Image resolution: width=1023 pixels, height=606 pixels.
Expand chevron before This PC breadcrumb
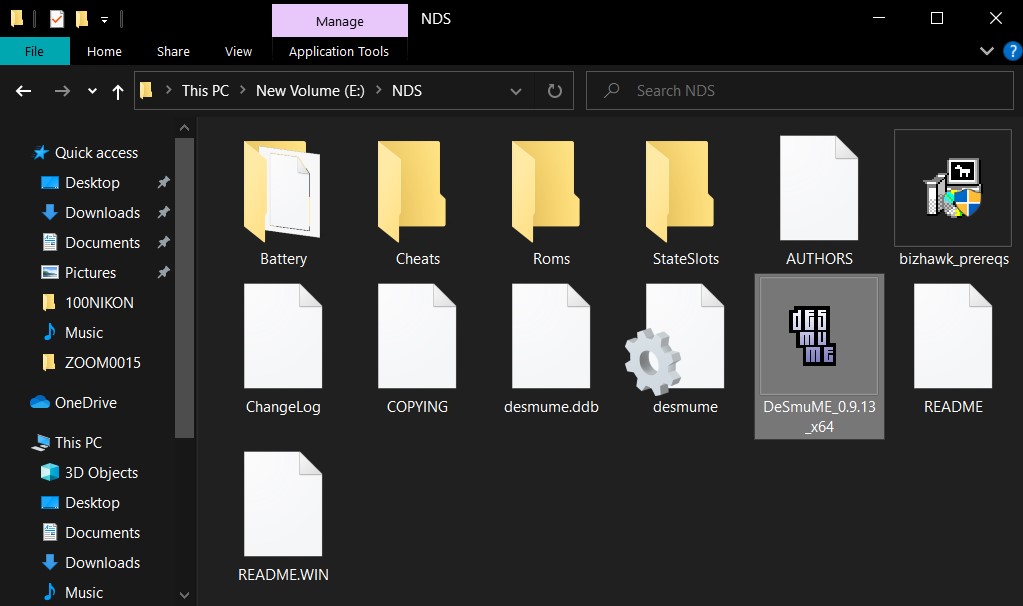coord(168,90)
